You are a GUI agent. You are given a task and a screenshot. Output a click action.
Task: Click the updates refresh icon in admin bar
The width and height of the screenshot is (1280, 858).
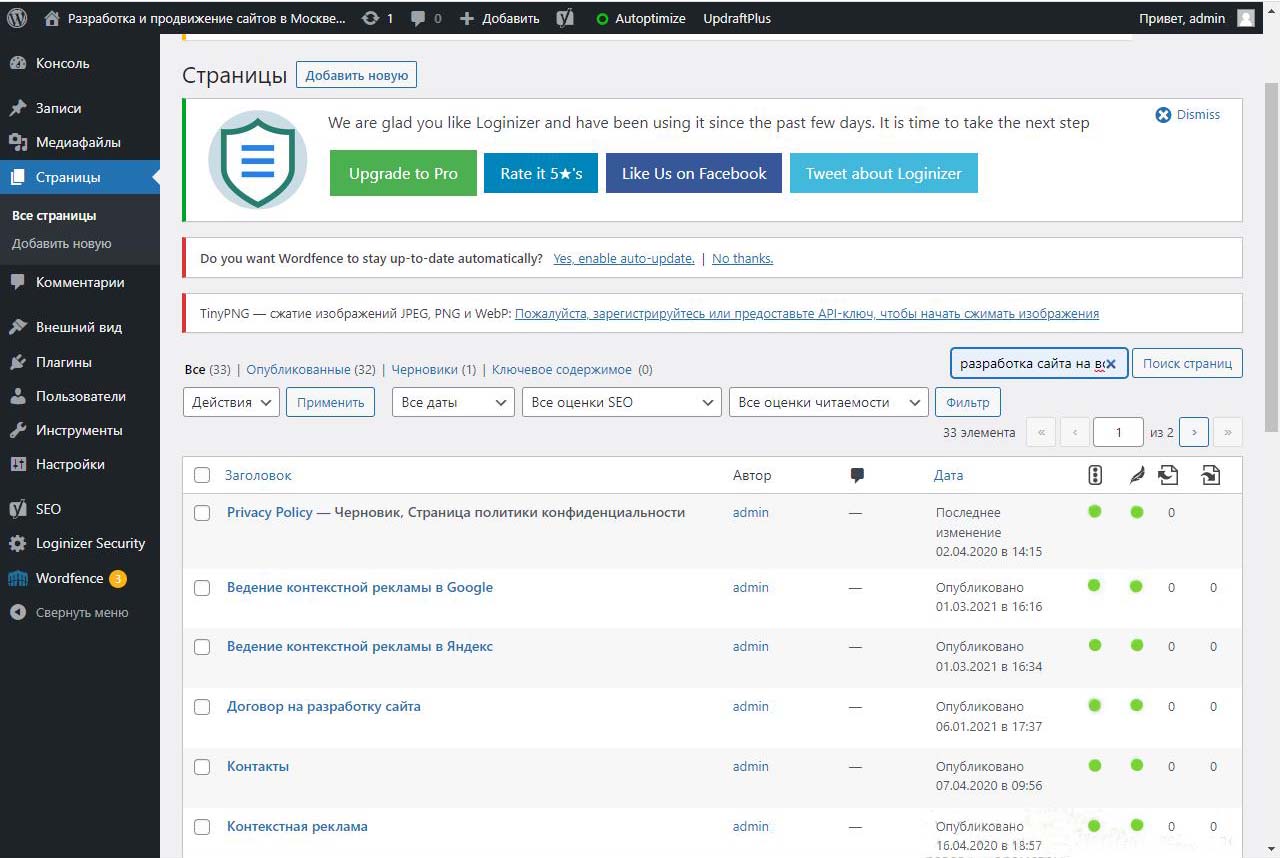371,18
